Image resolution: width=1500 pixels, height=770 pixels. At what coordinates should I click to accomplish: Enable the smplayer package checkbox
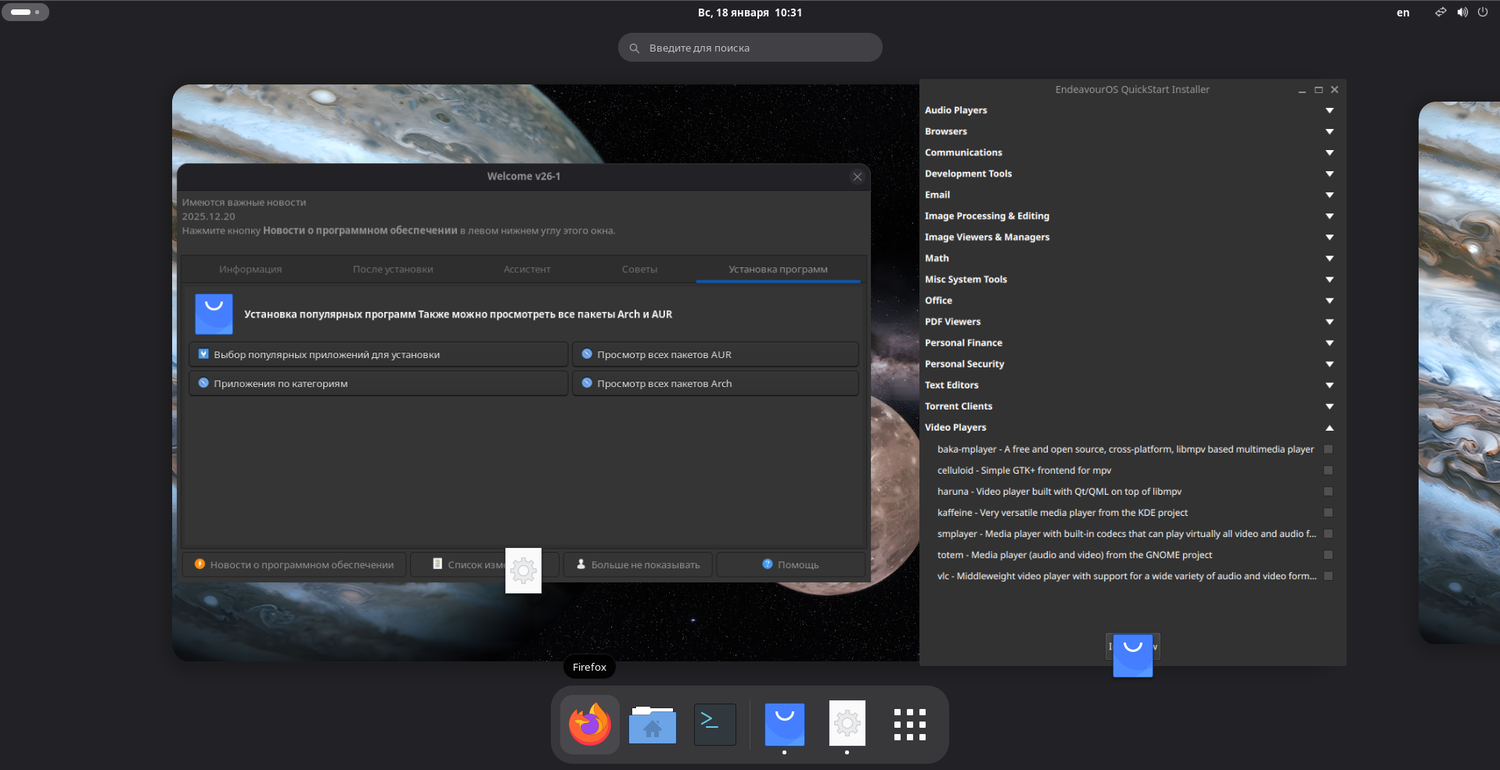click(x=1328, y=534)
